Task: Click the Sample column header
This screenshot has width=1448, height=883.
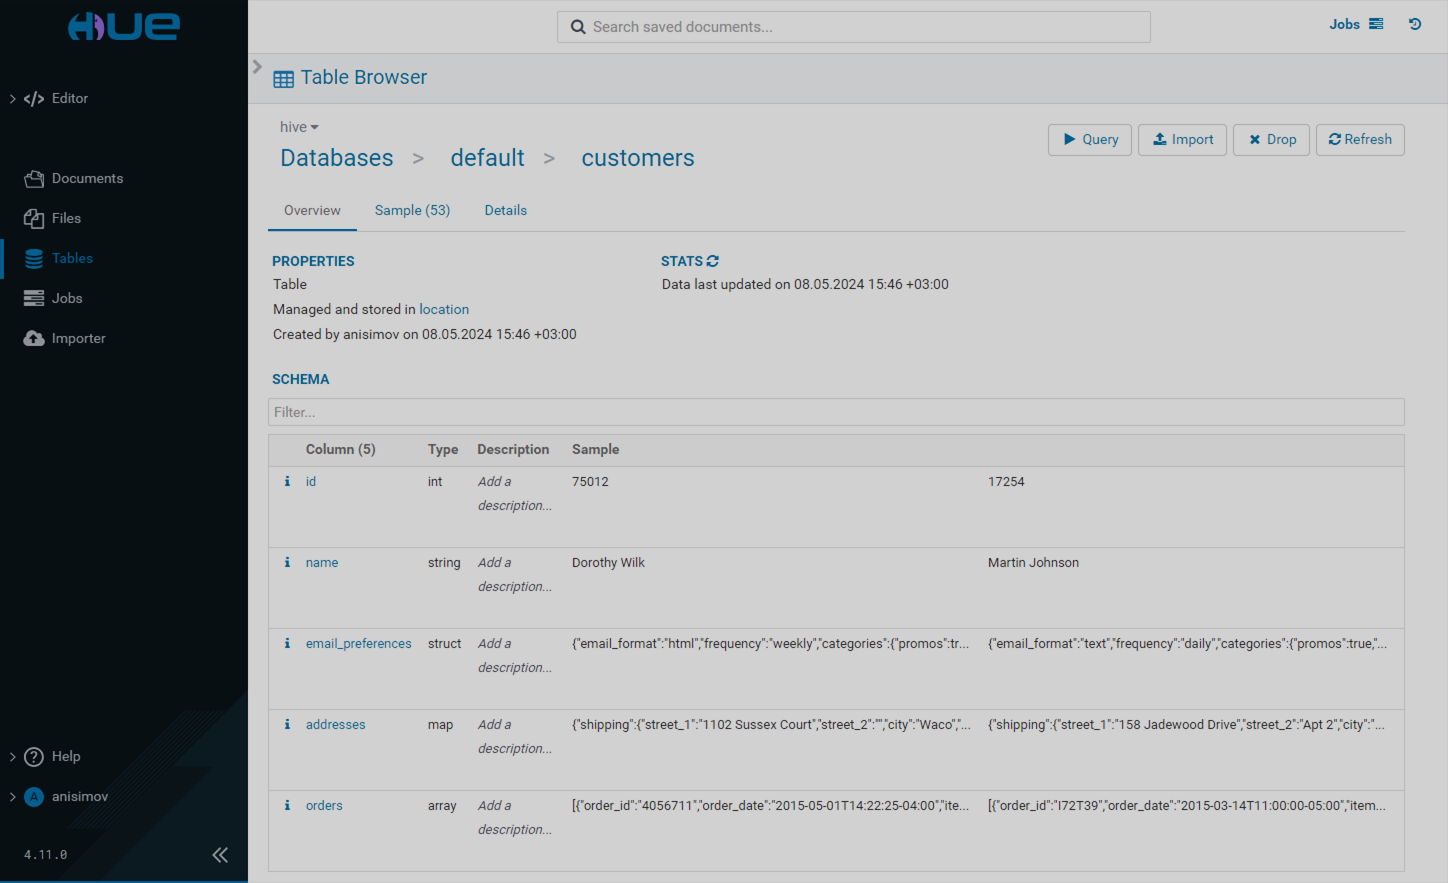Action: [x=595, y=450]
